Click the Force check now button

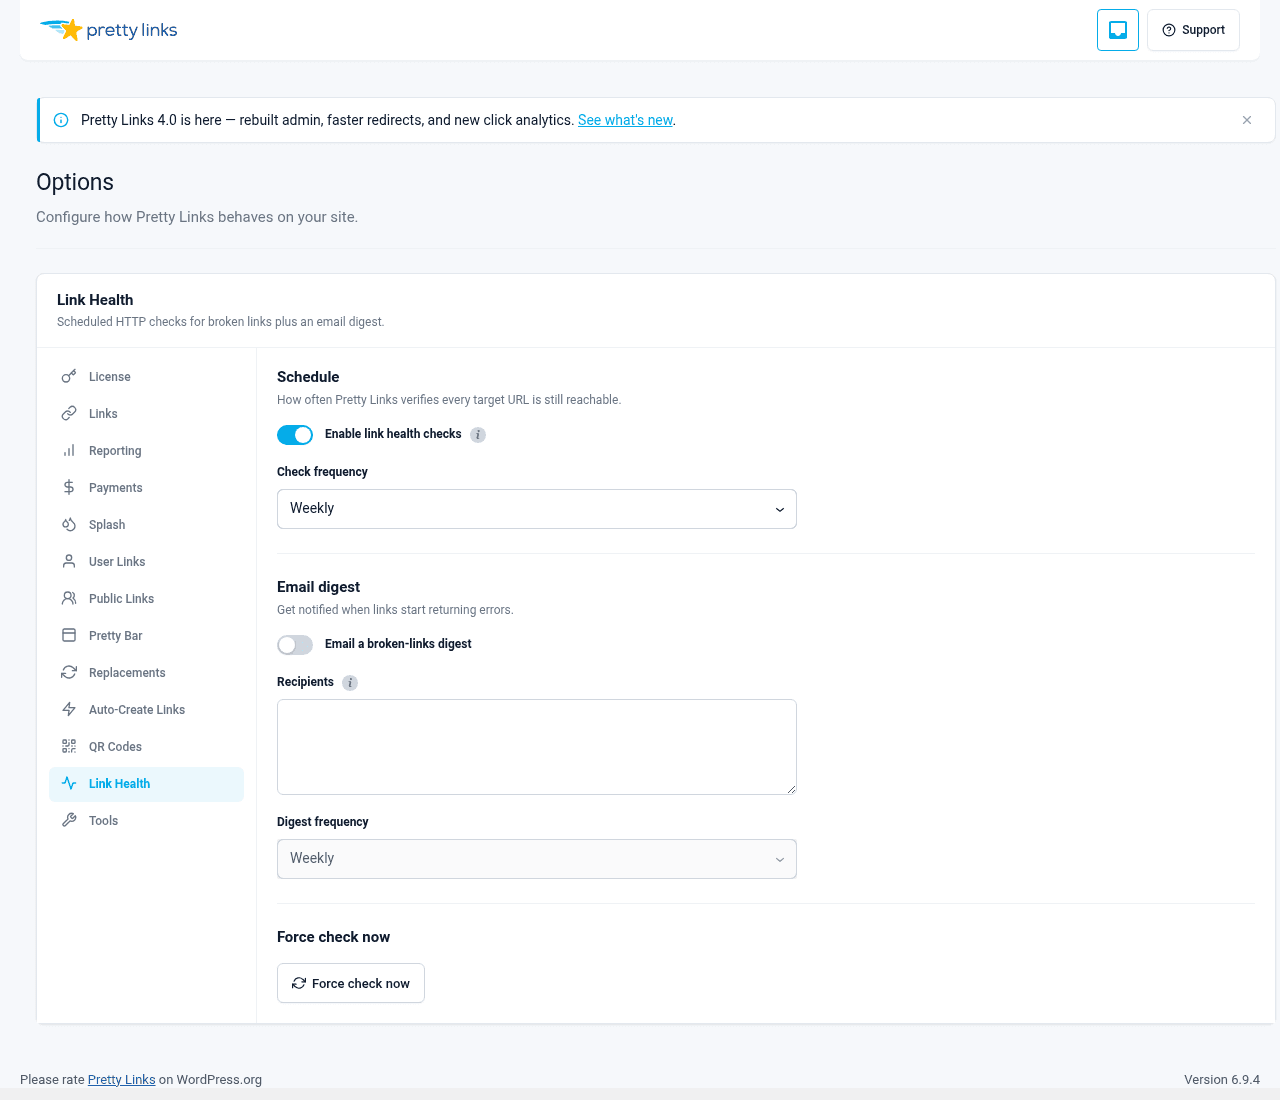click(x=351, y=983)
